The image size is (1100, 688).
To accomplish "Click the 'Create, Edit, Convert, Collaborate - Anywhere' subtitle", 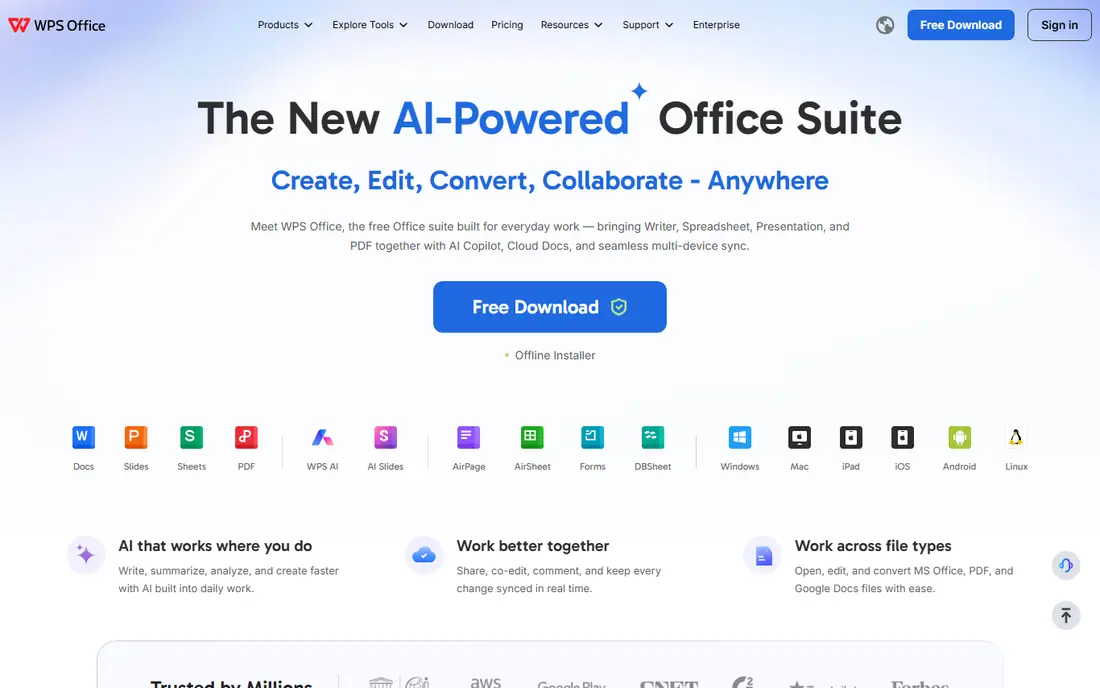I will click(549, 181).
